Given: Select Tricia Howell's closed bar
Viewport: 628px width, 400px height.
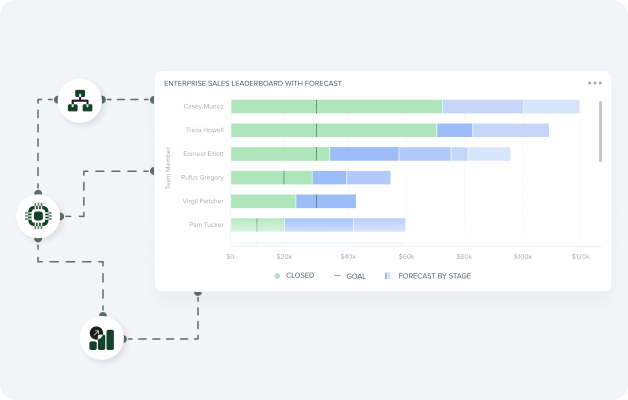Looking at the screenshot, I should click(x=333, y=130).
